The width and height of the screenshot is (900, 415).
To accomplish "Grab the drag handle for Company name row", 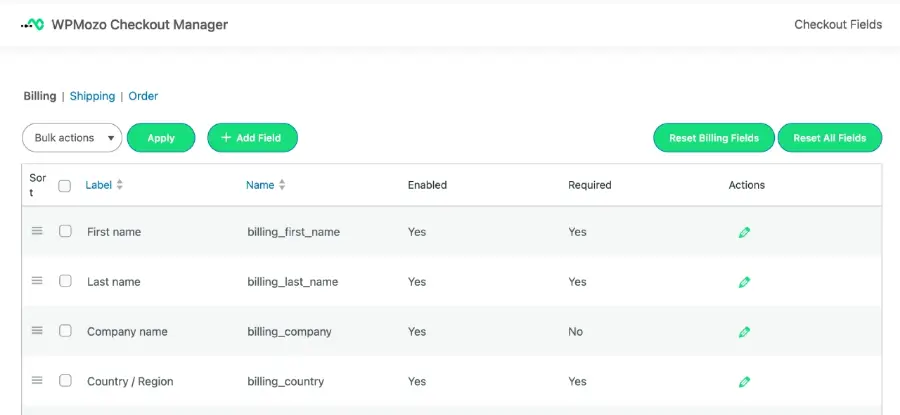I will [x=37, y=331].
